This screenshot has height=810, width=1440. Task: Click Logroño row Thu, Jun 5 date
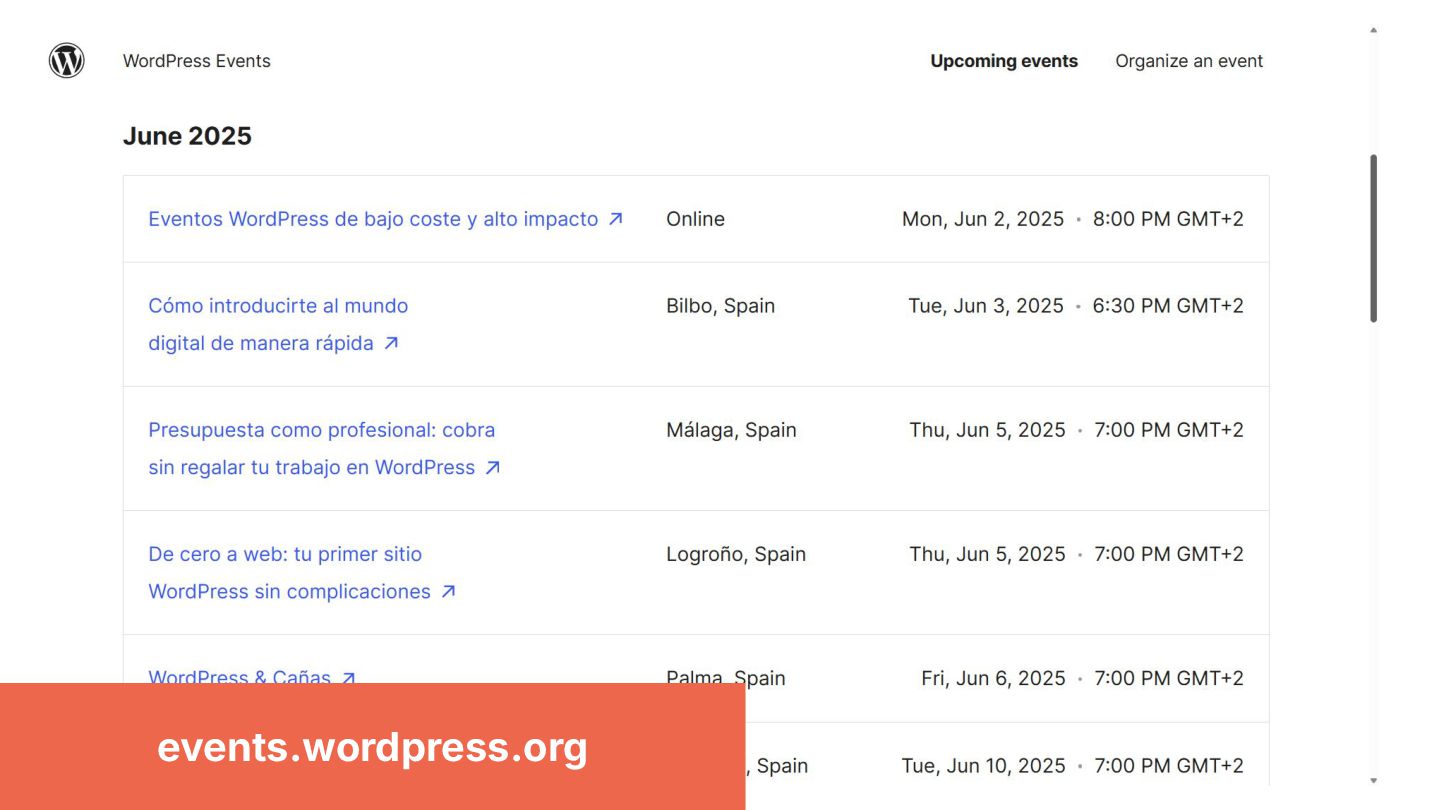coord(987,554)
